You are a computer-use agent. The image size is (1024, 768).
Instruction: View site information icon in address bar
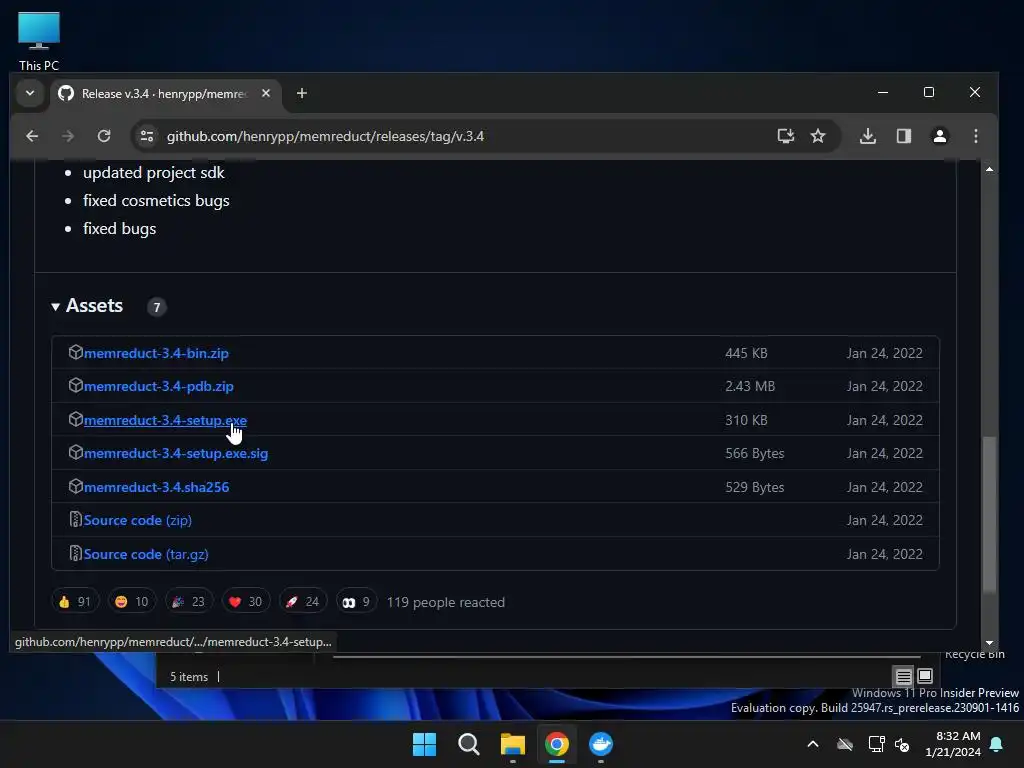click(147, 136)
